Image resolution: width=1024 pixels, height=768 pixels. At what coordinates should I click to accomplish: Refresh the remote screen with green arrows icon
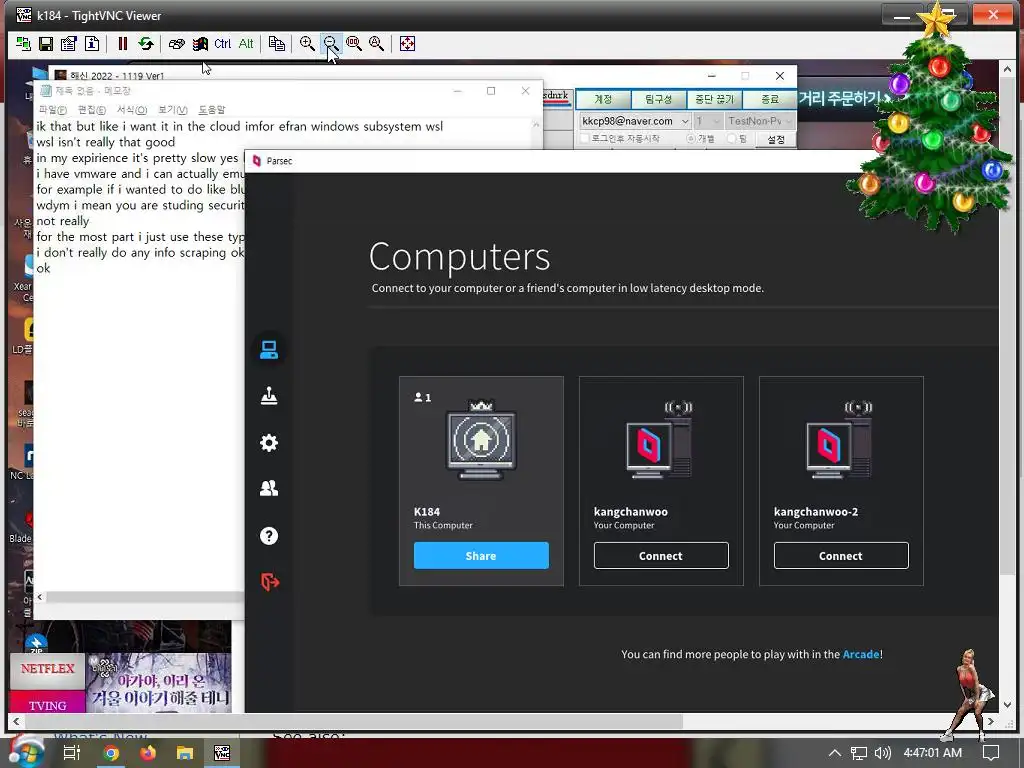coord(146,44)
